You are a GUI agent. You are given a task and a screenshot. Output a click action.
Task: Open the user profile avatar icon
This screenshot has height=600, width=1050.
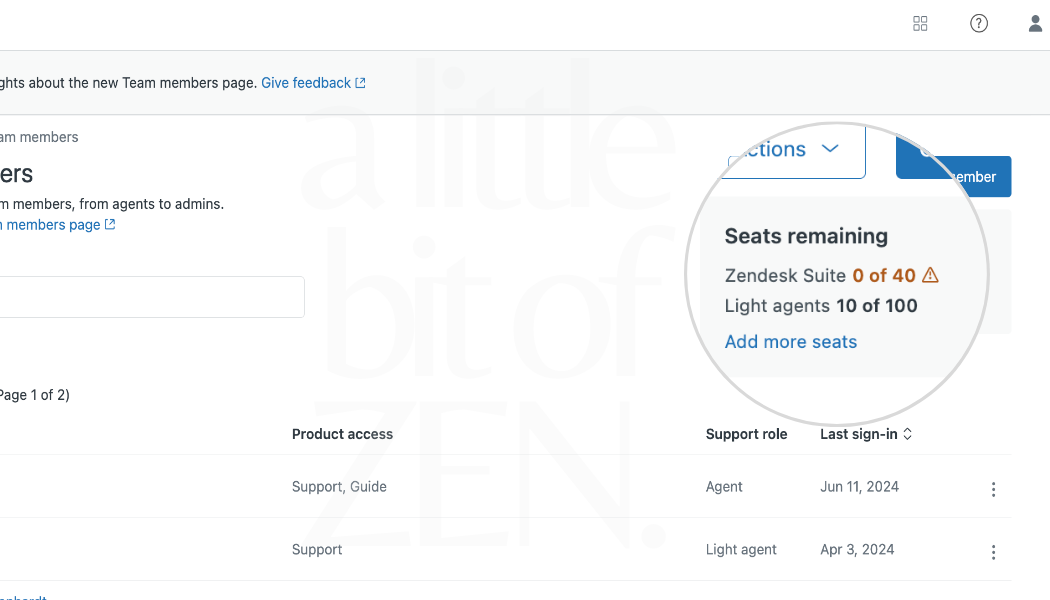coord(1035,24)
